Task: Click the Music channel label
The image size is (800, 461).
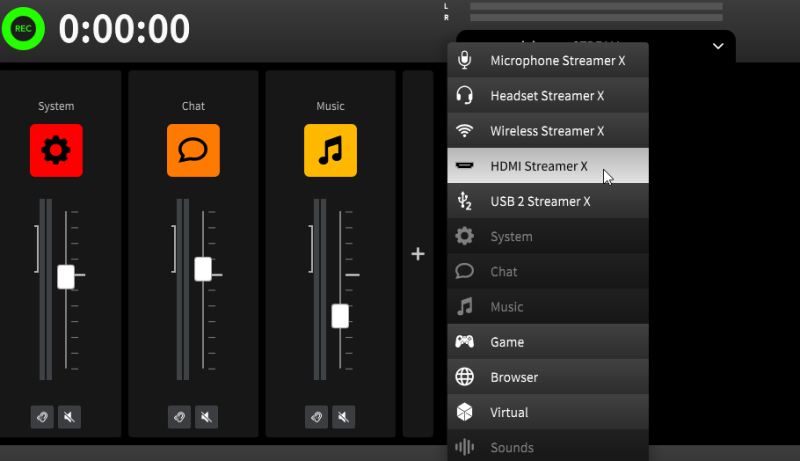Action: (x=331, y=106)
